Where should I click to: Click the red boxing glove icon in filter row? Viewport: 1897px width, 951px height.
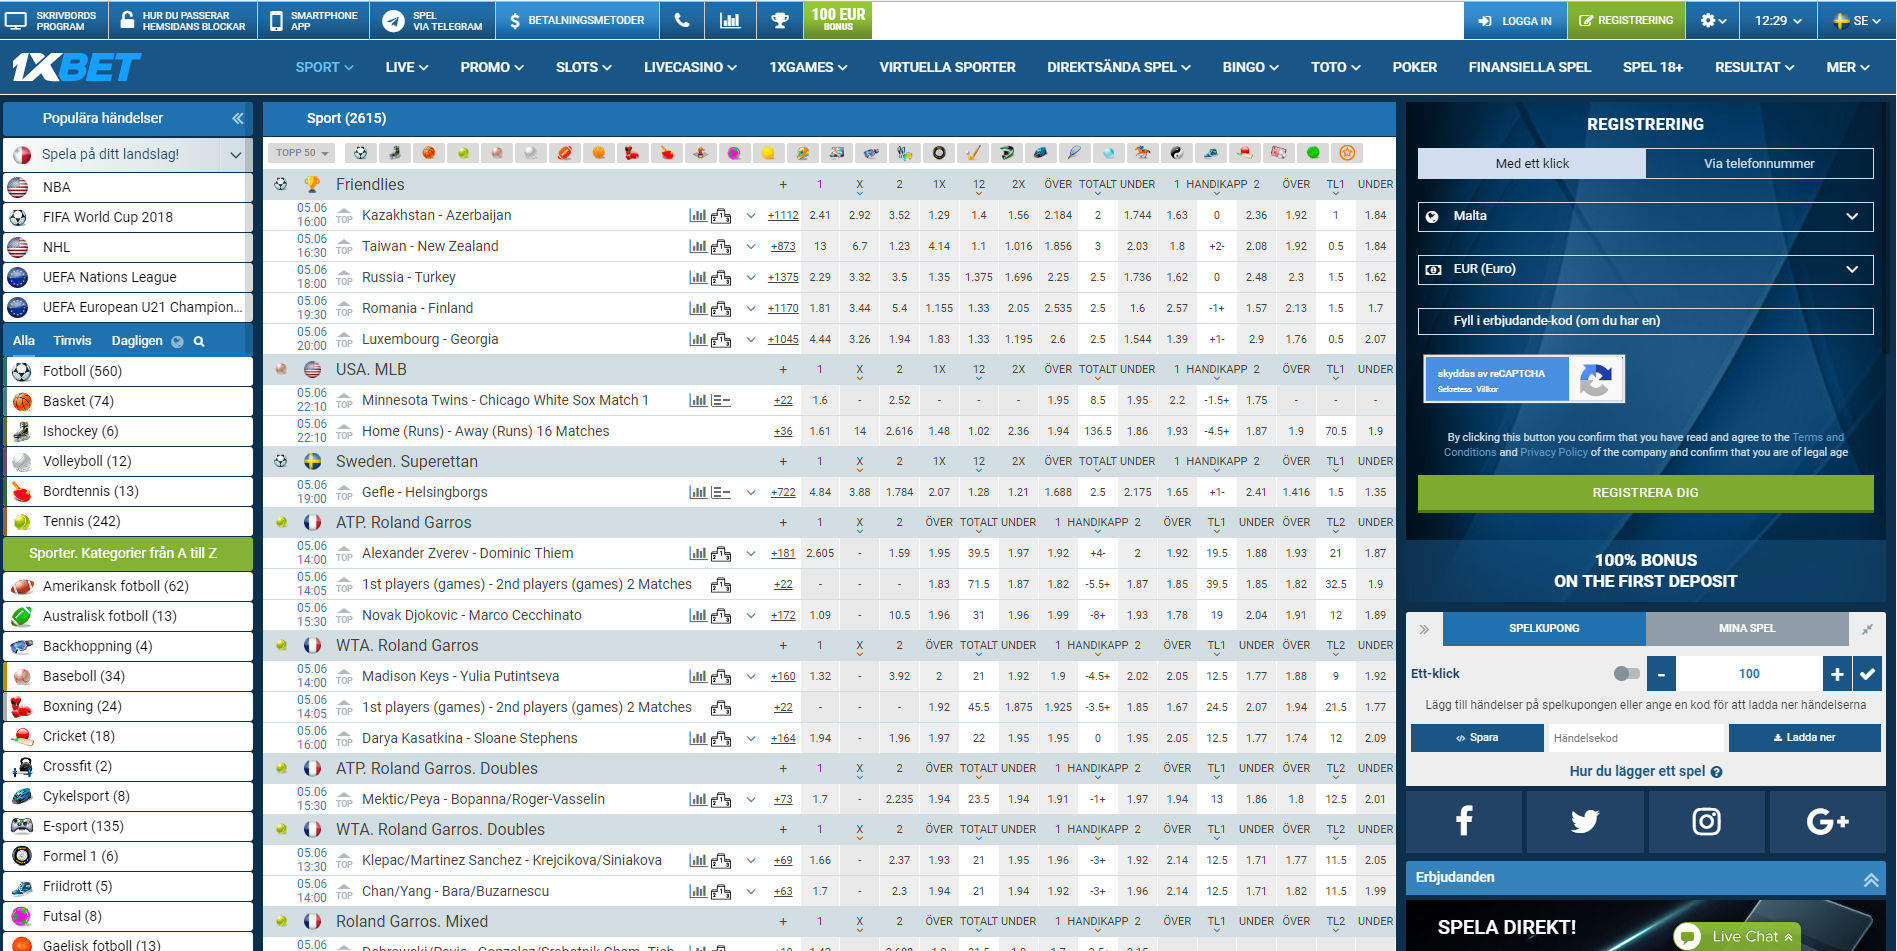[632, 153]
